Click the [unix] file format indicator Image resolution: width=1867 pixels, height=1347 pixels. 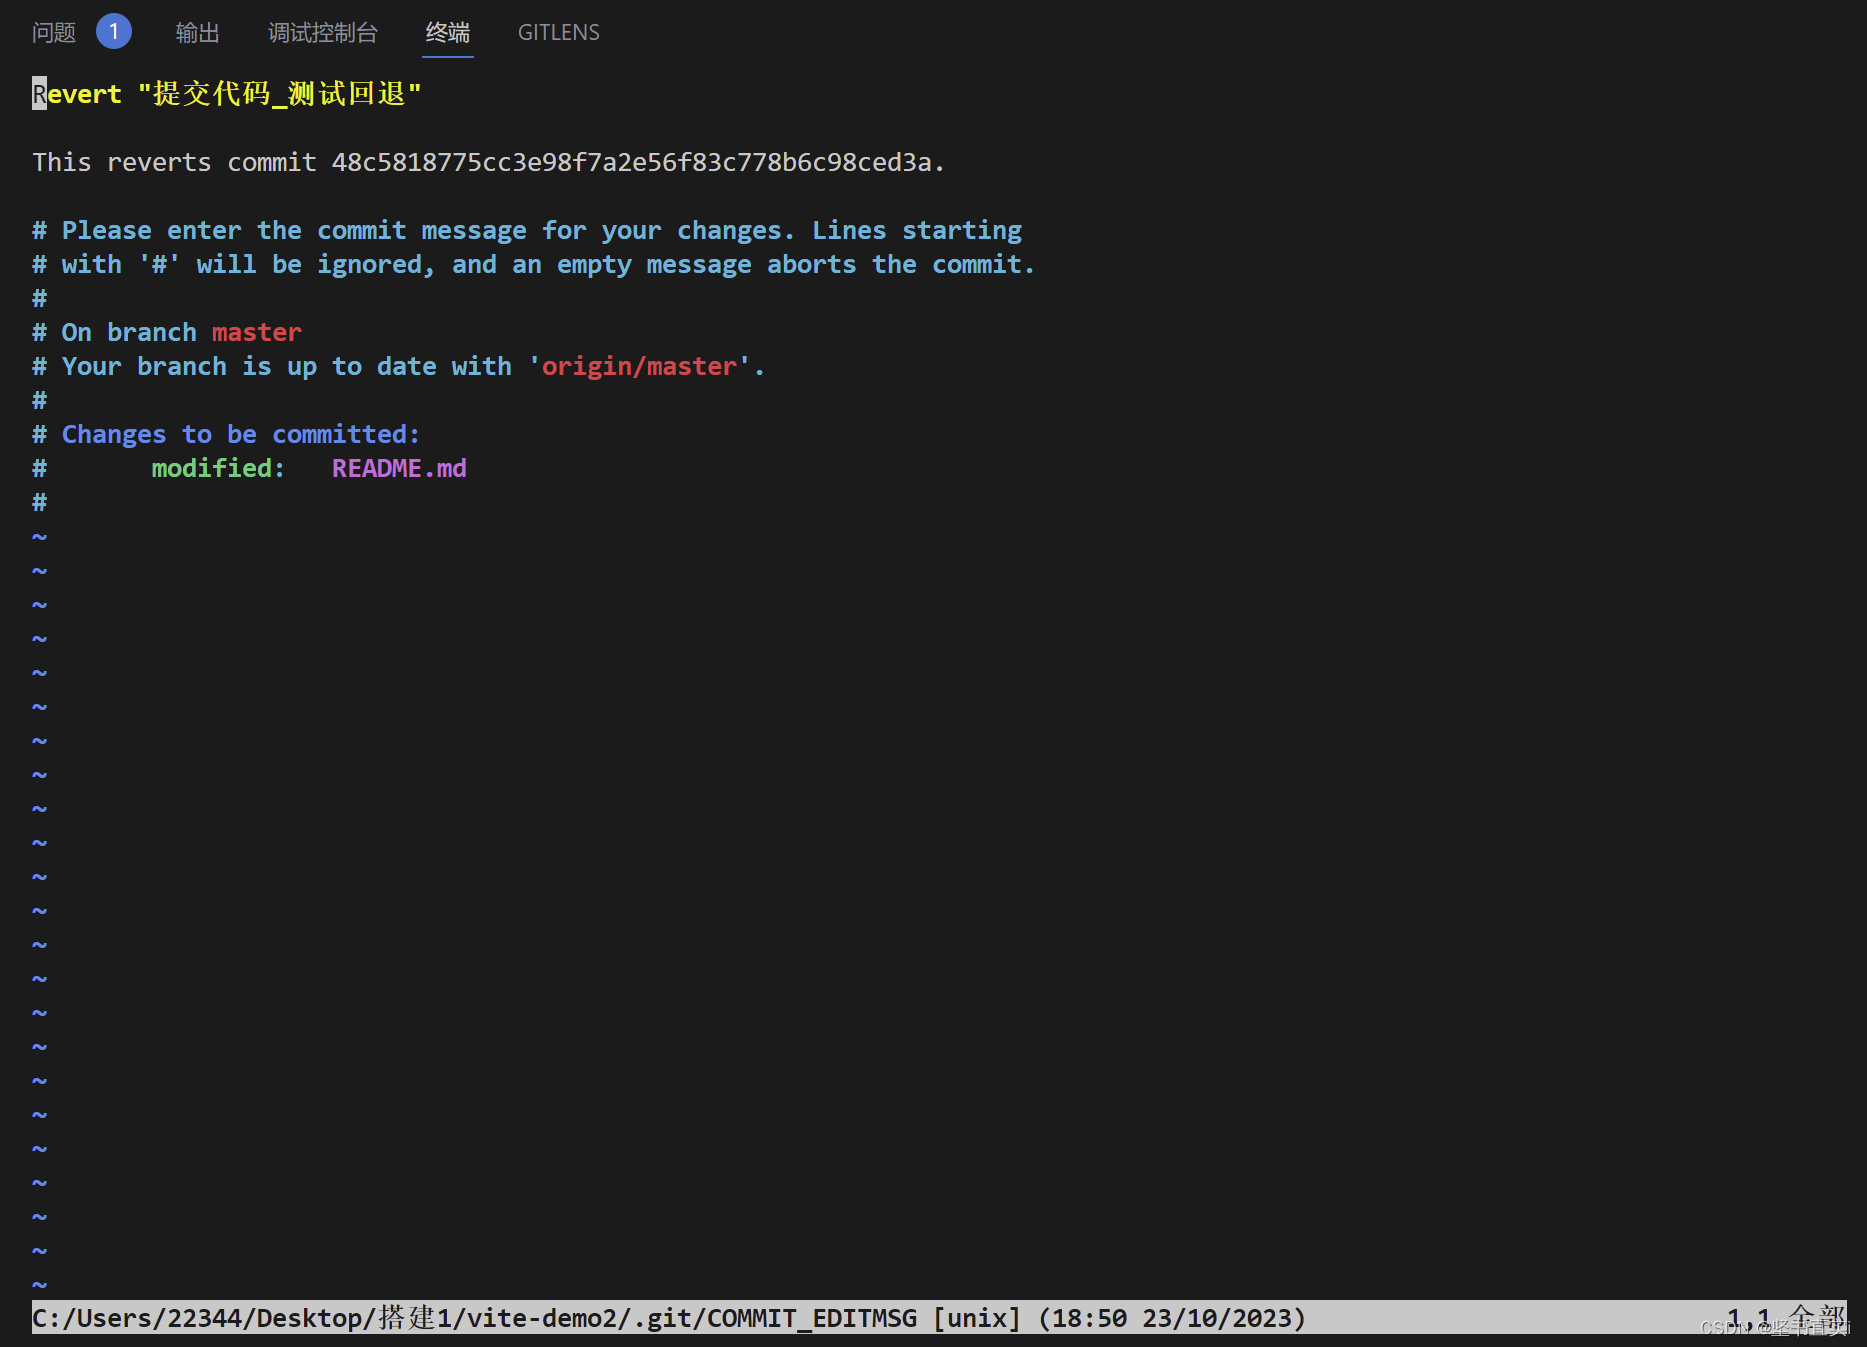coord(977,1318)
